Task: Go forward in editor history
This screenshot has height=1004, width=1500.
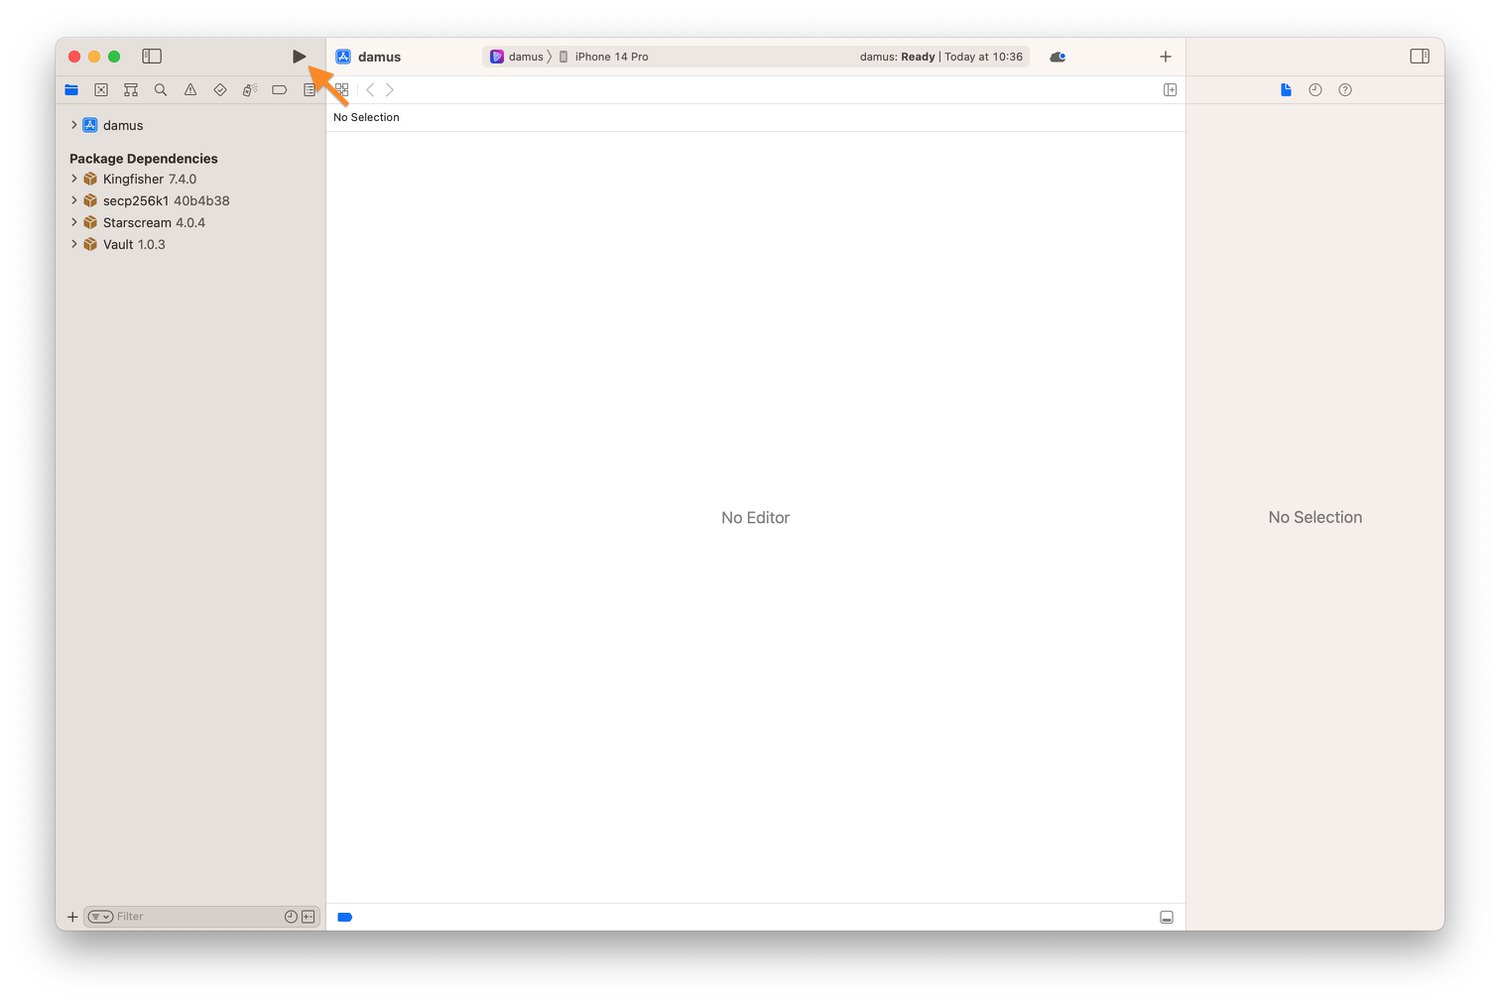Action: [x=390, y=90]
